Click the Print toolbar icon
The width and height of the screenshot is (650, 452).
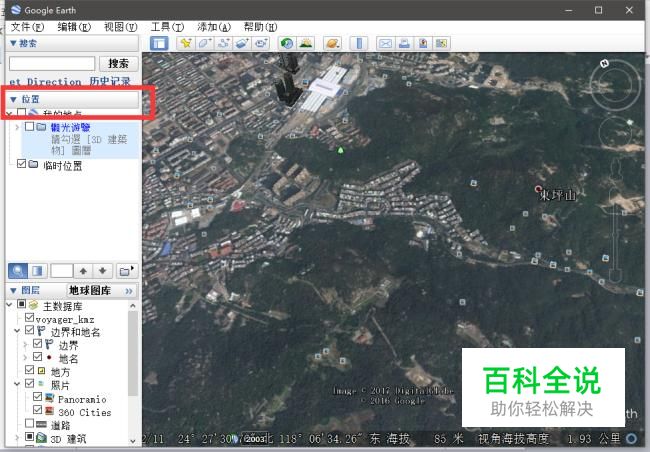[x=404, y=43]
